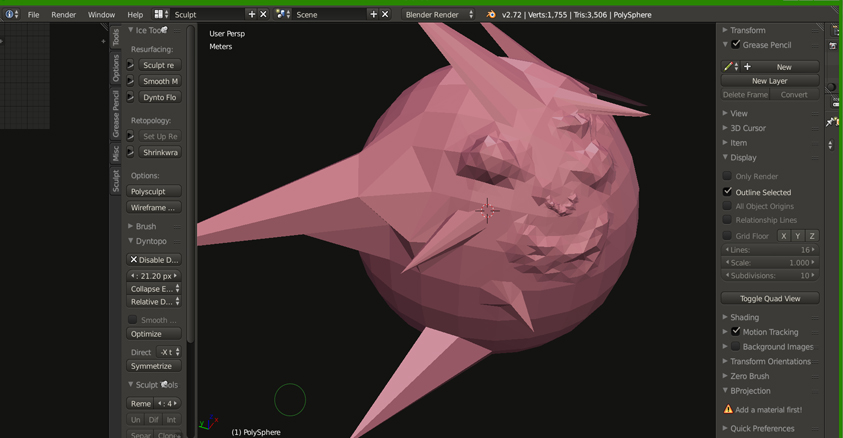Enable the Background Images checkbox

point(736,347)
